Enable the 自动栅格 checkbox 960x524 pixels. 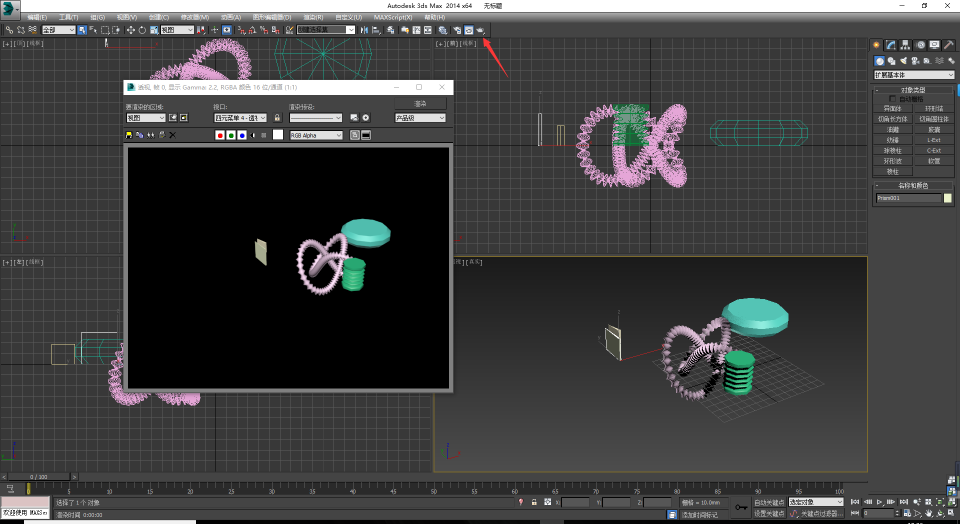[x=893, y=99]
